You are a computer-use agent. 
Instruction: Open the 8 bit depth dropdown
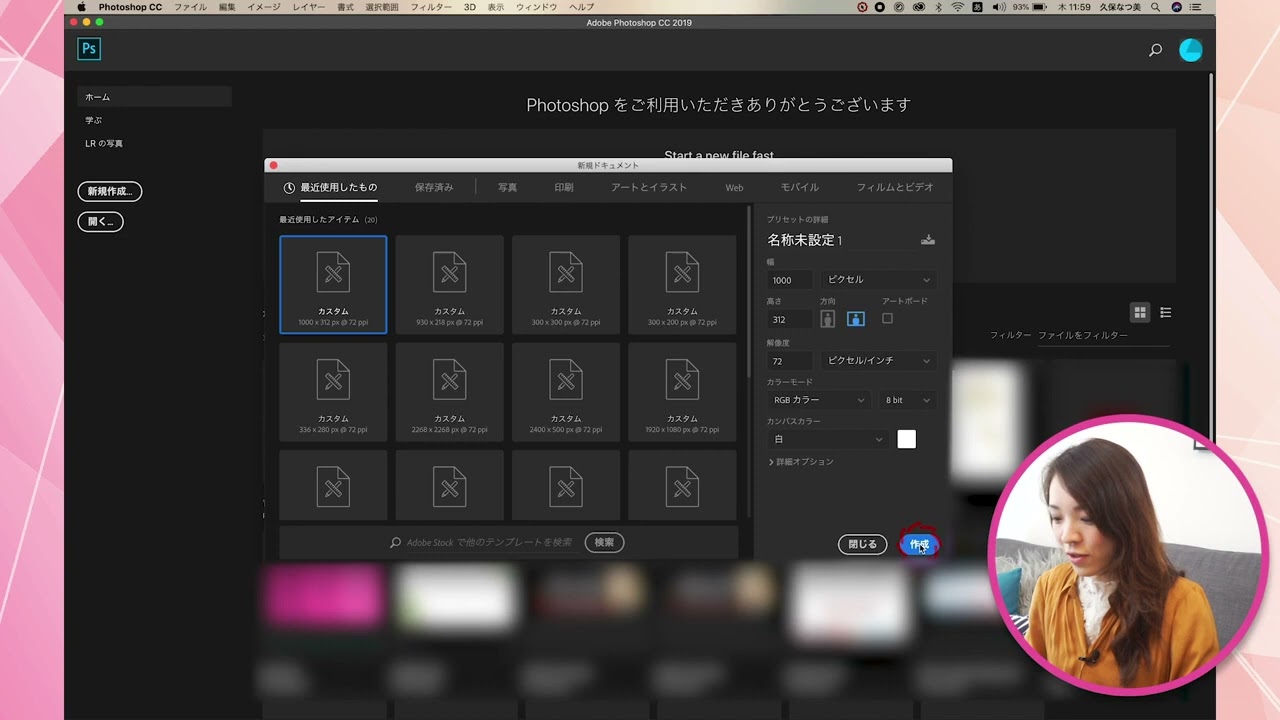(x=907, y=400)
